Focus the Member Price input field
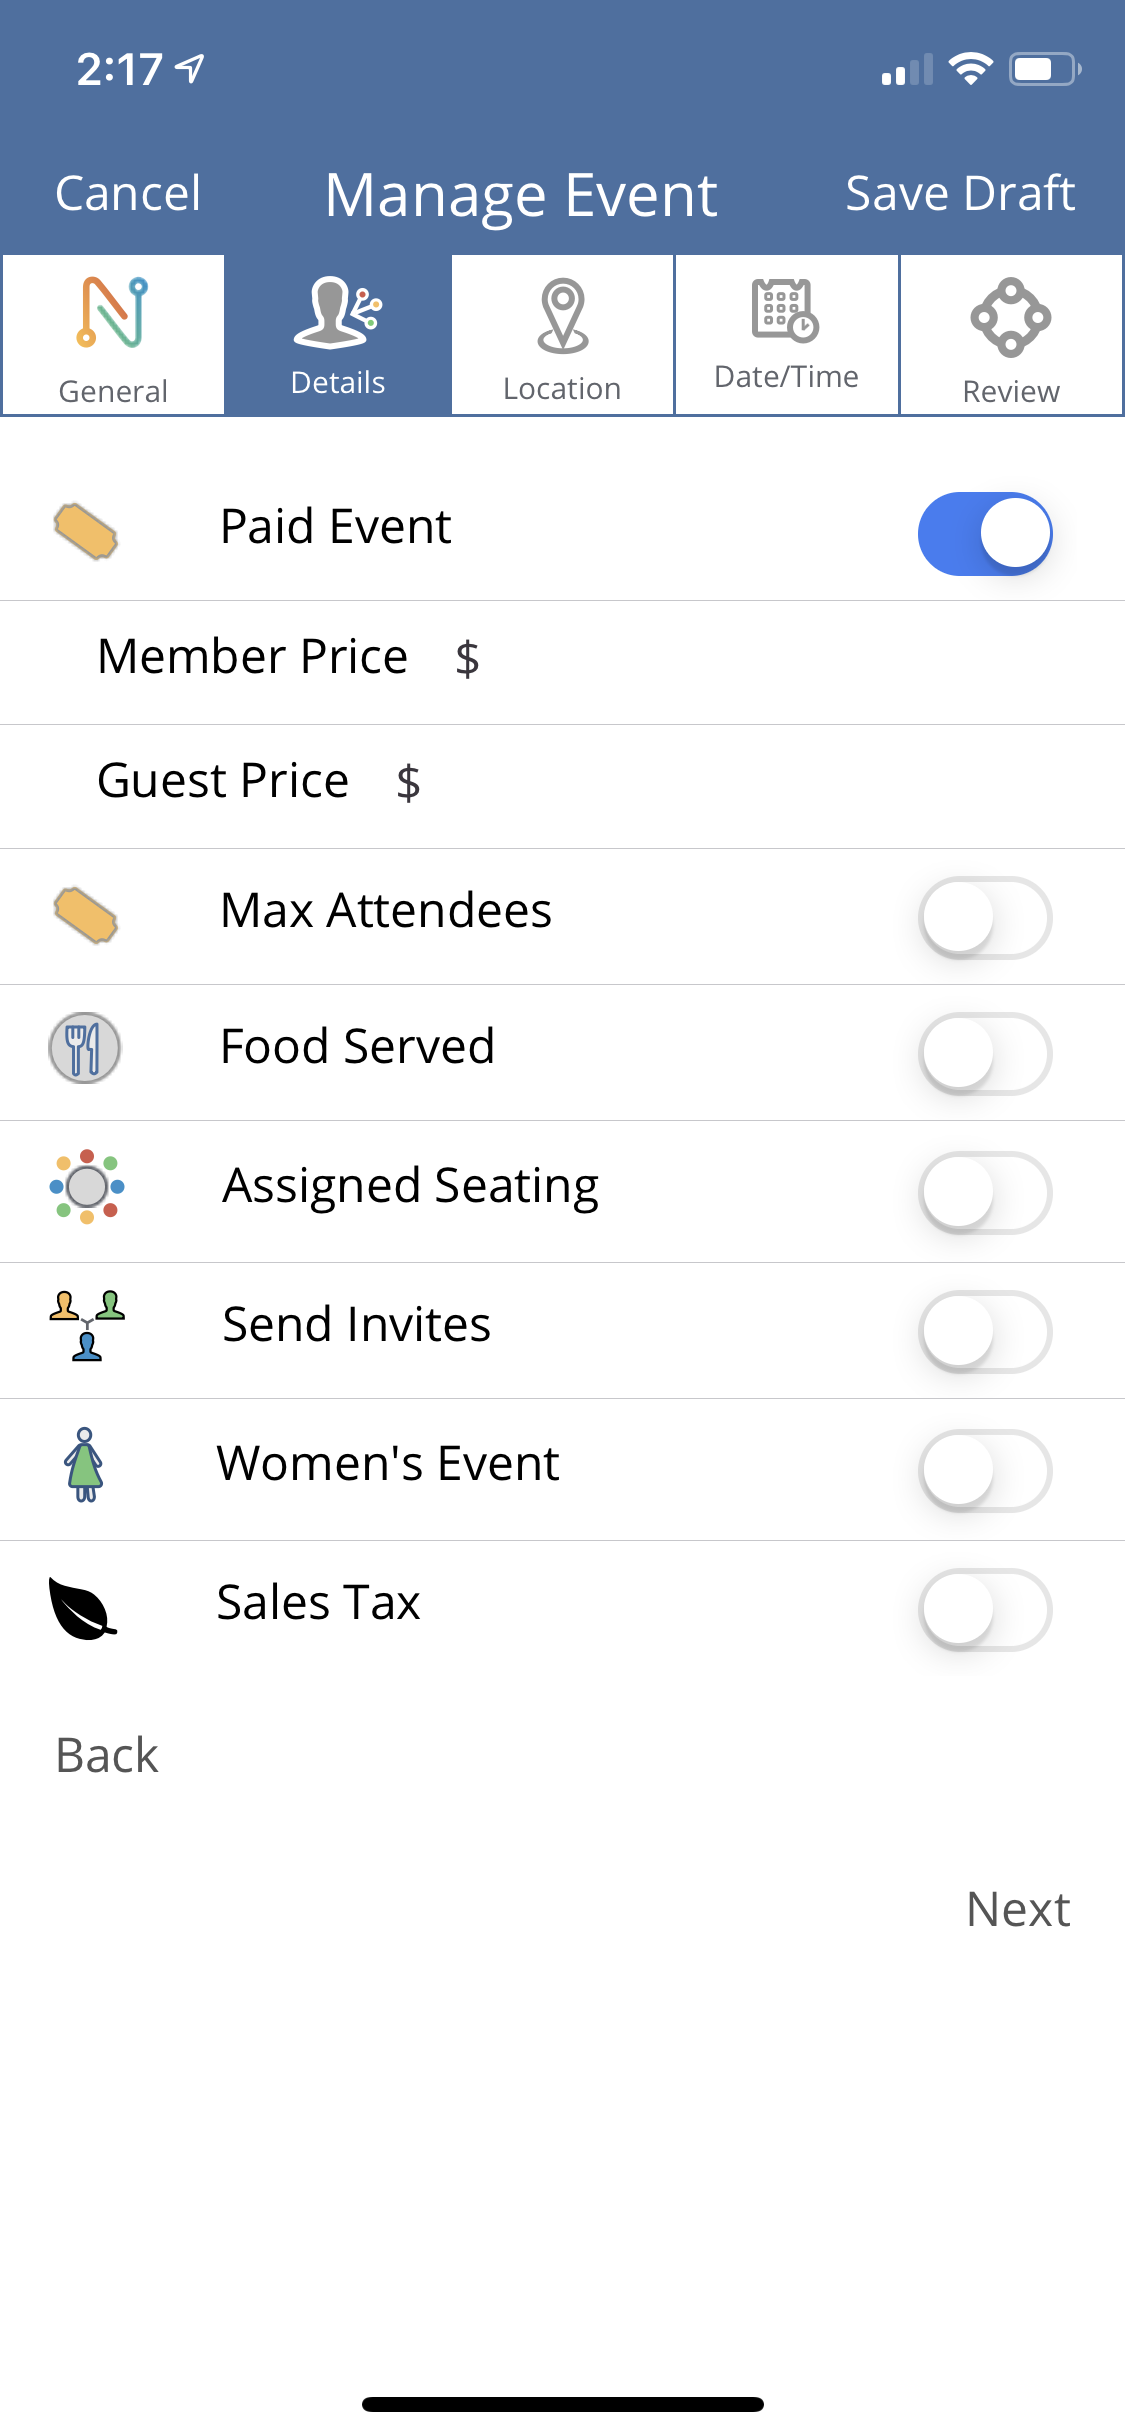The width and height of the screenshot is (1125, 2436). pos(780,659)
